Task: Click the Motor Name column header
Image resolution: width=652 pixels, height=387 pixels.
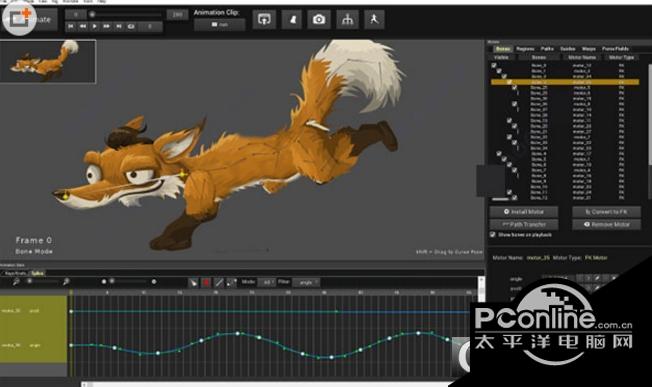Action: 582,57
